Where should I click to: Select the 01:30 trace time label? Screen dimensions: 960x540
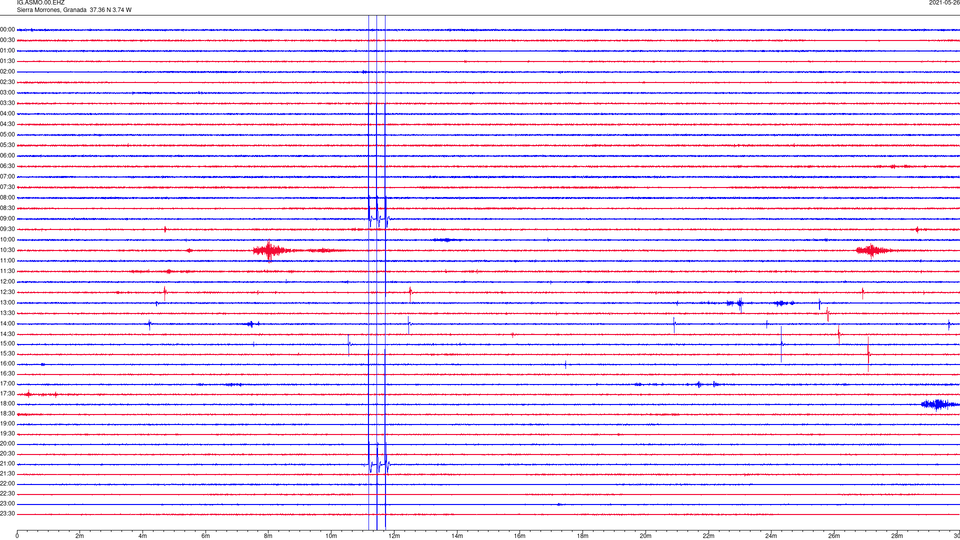coord(7,61)
